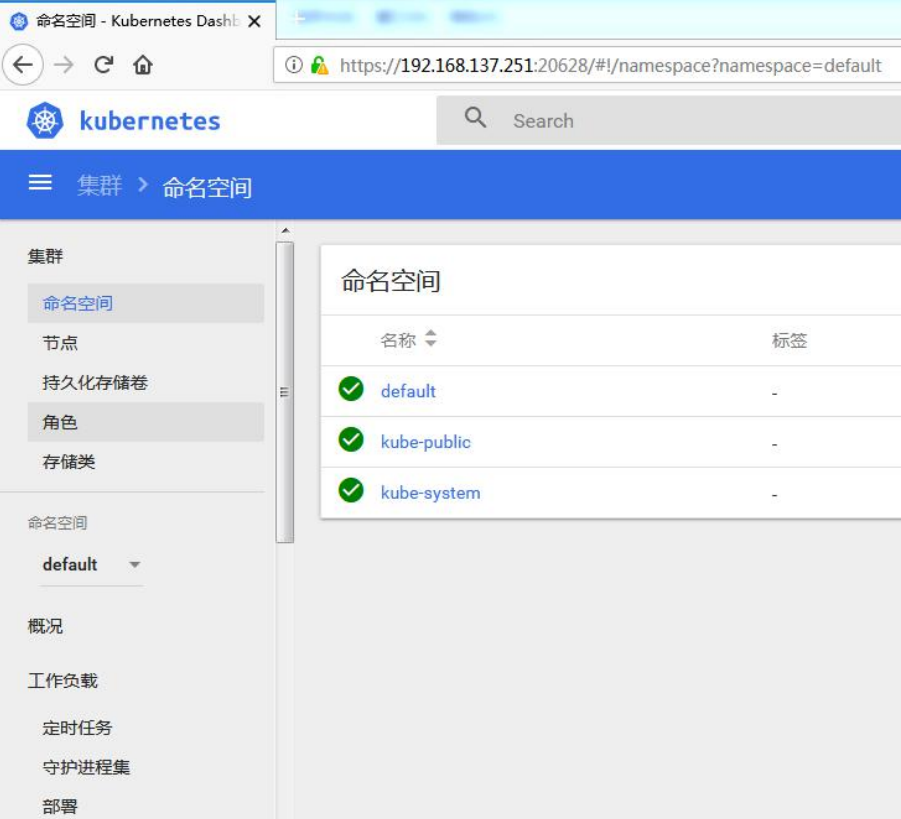Open 角色 in the sidebar
Viewport: 901px width, 819px height.
tap(145, 422)
